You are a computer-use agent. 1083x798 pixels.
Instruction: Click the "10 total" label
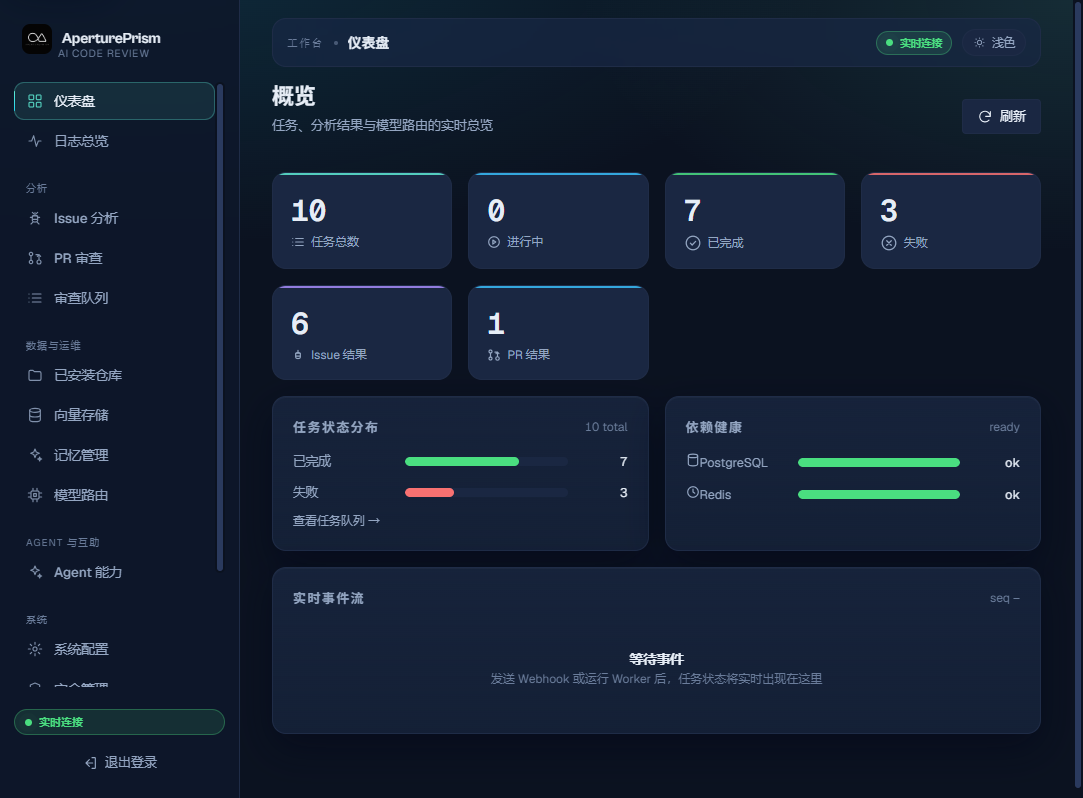pyautogui.click(x=606, y=427)
